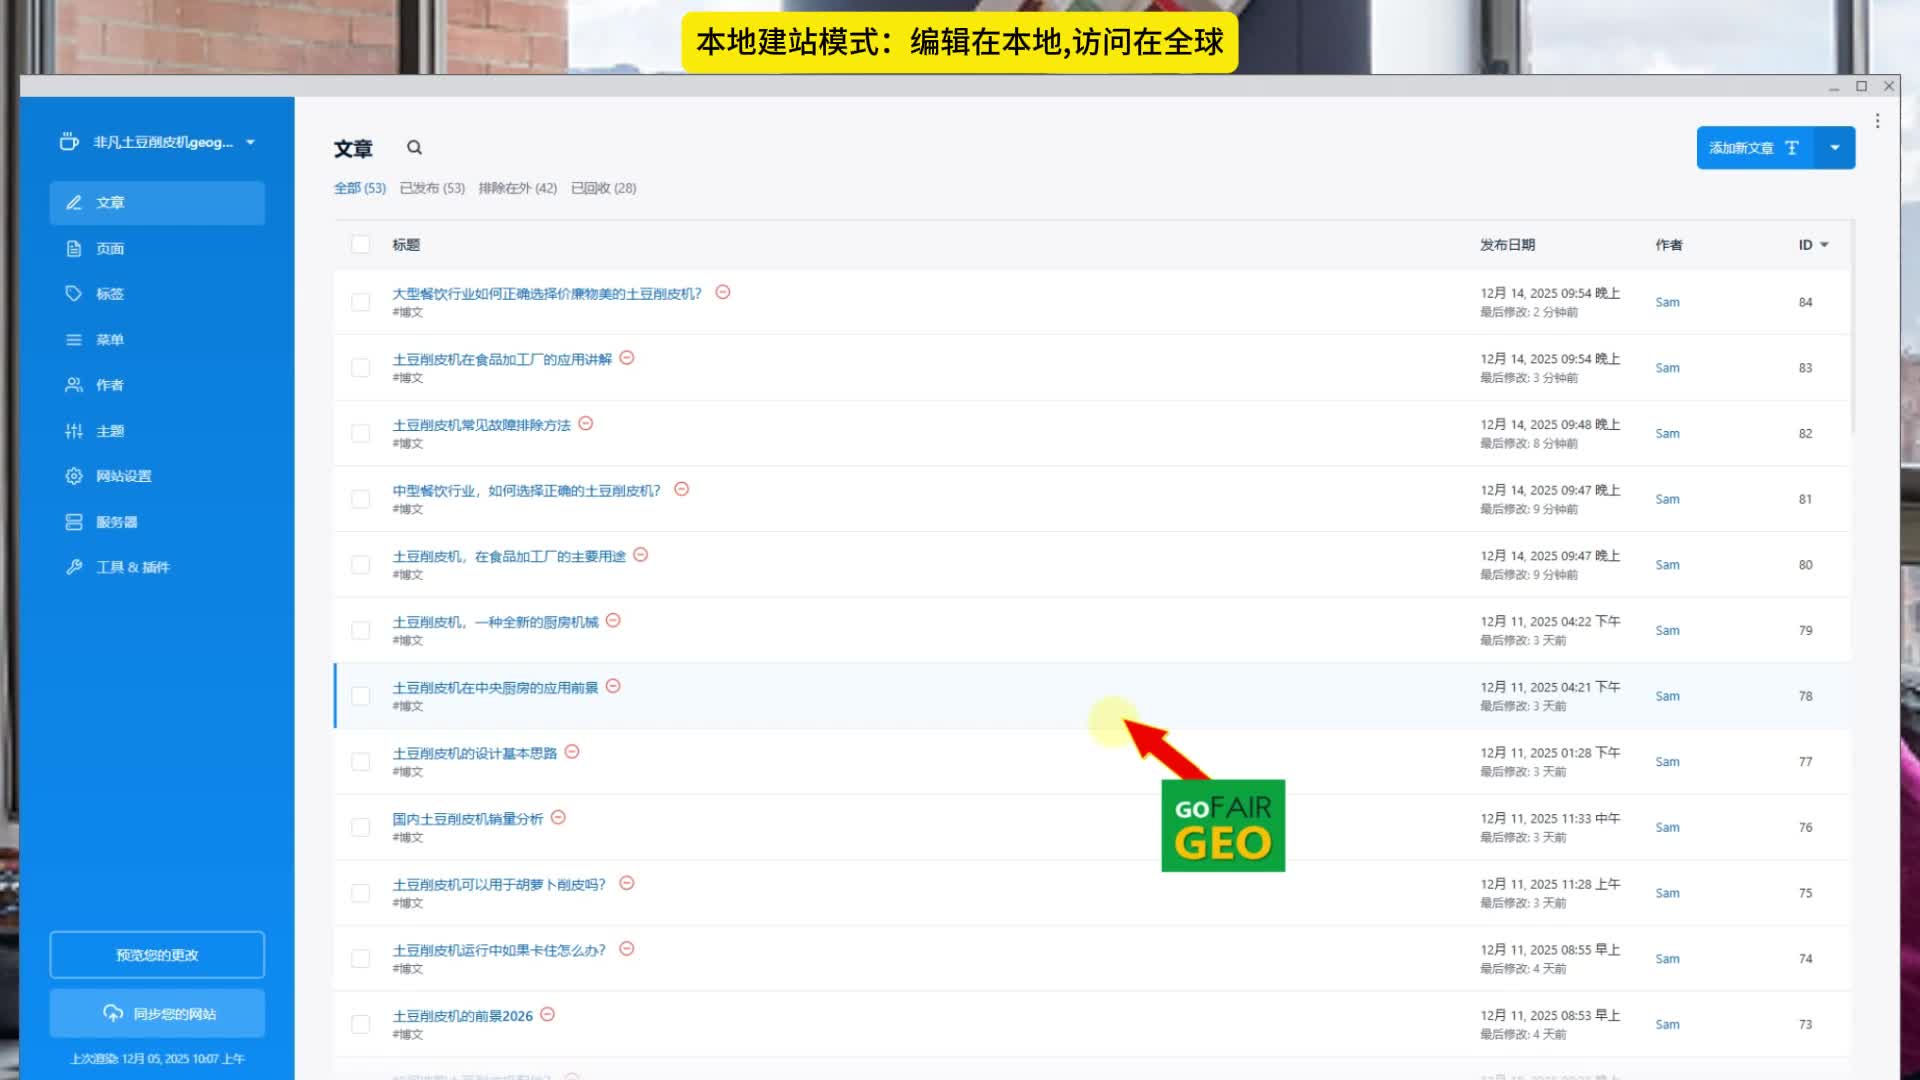This screenshot has width=1920, height=1080.
Task: Open the article 土豆削皮机的前景2026
Action: [x=462, y=1016]
